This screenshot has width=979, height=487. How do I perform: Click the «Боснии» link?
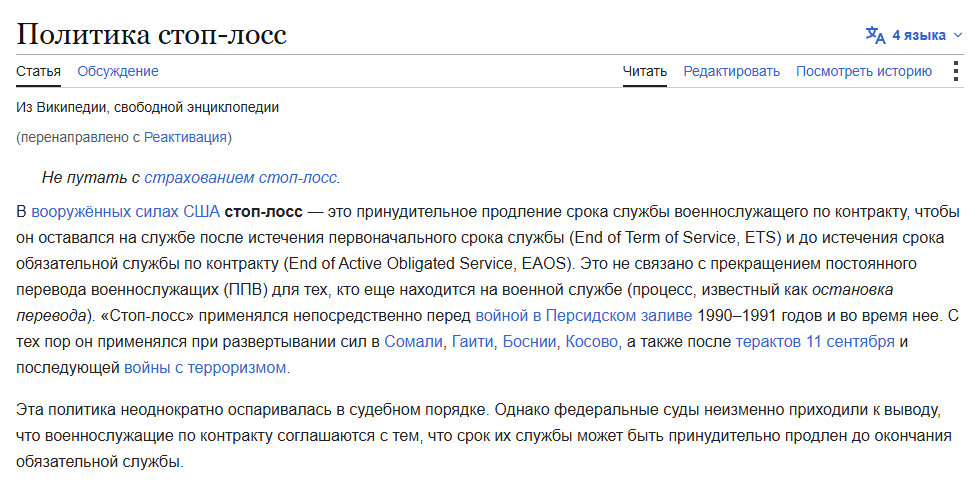529,342
